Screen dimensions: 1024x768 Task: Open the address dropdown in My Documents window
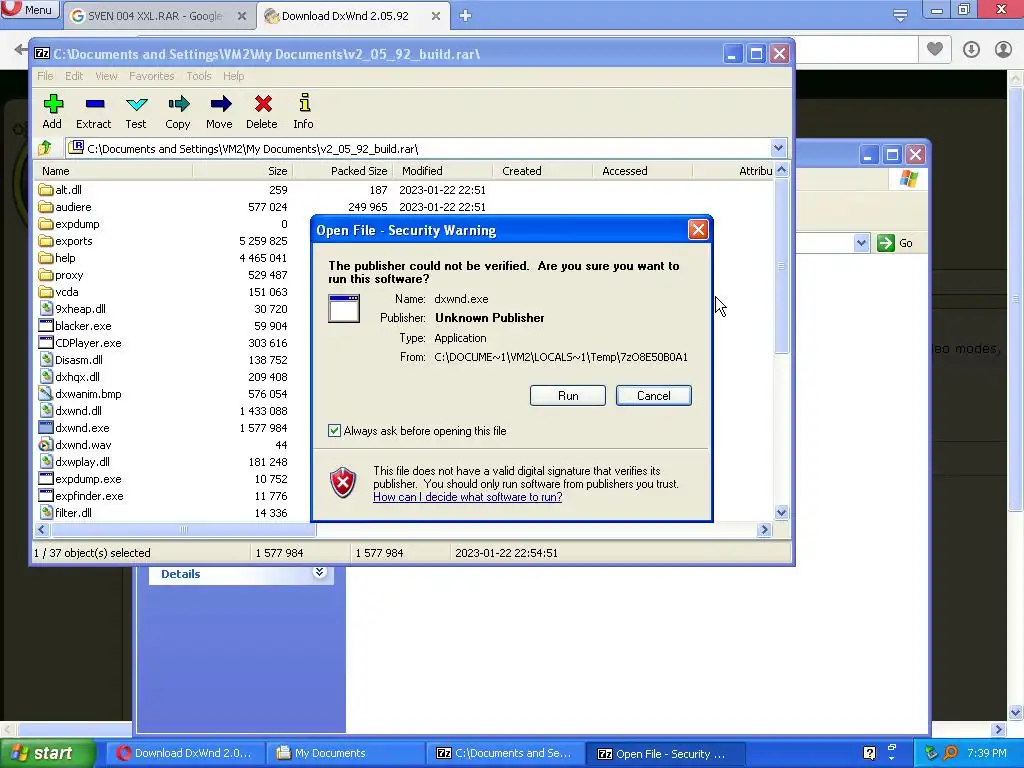[x=861, y=243]
